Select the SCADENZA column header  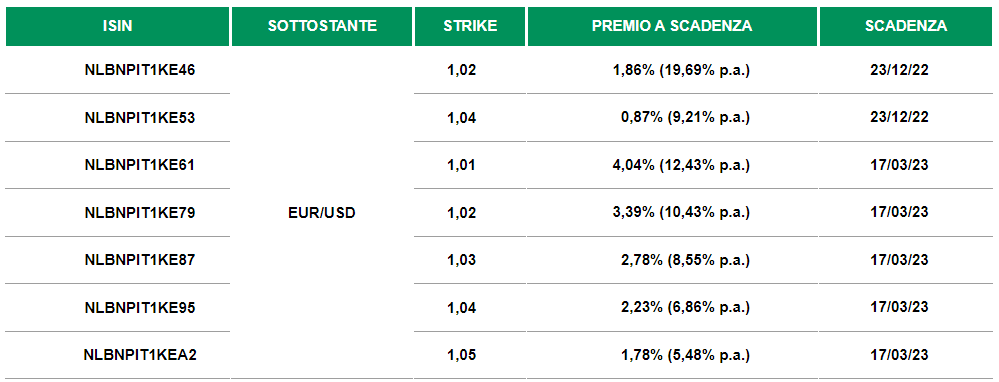click(x=906, y=26)
